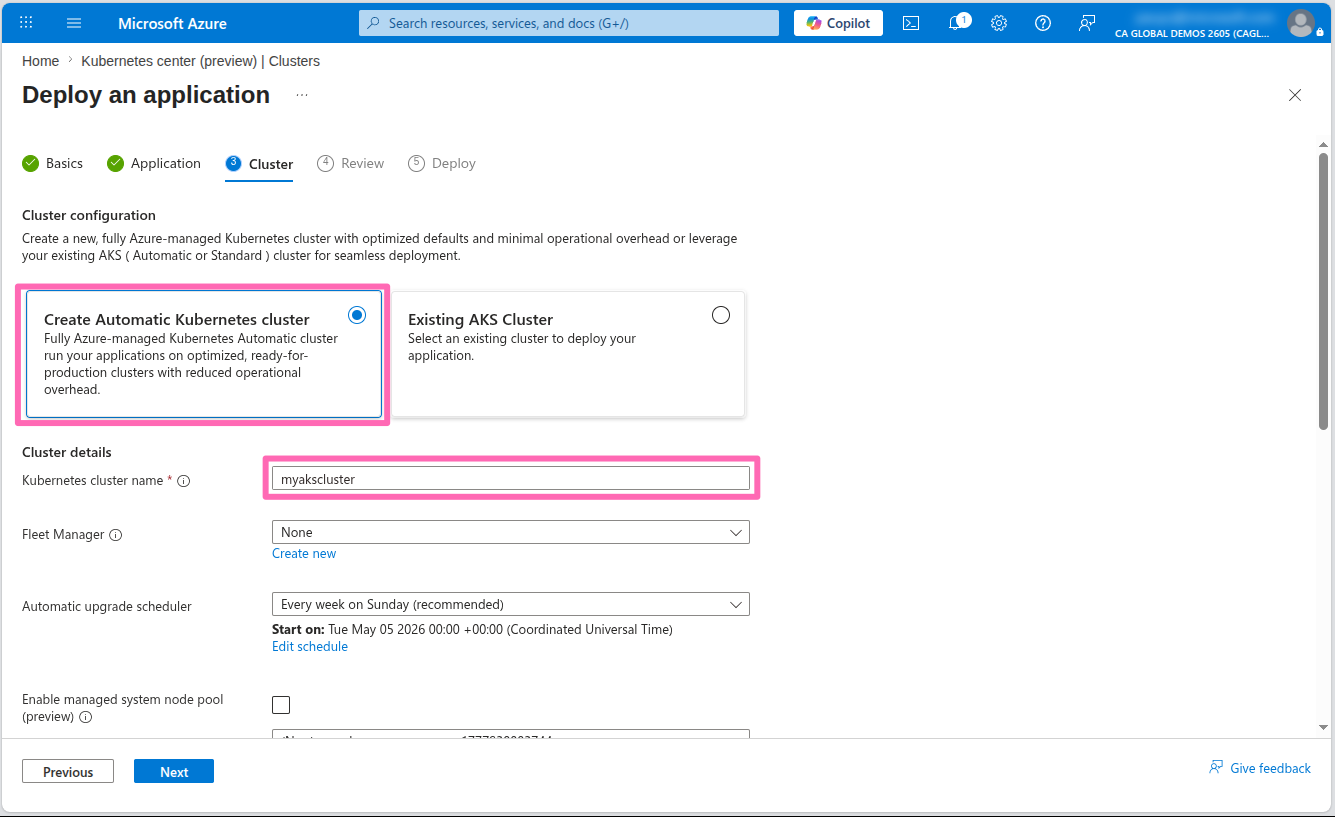The image size is (1335, 817).
Task: Open the account avatar menu
Action: (x=1300, y=22)
